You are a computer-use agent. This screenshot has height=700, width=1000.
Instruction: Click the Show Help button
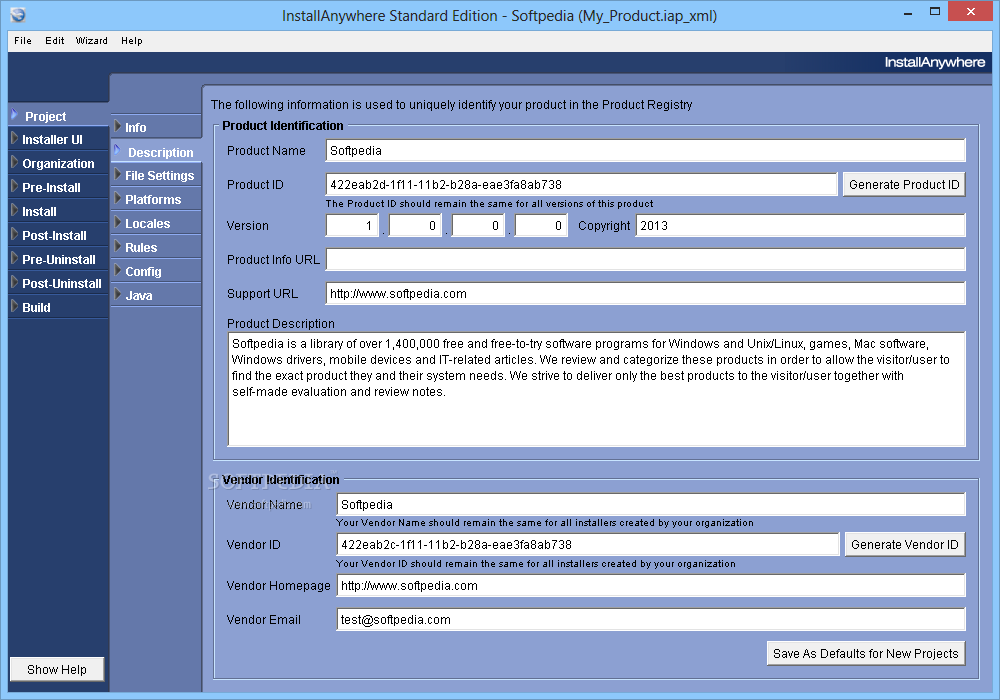pyautogui.click(x=57, y=669)
